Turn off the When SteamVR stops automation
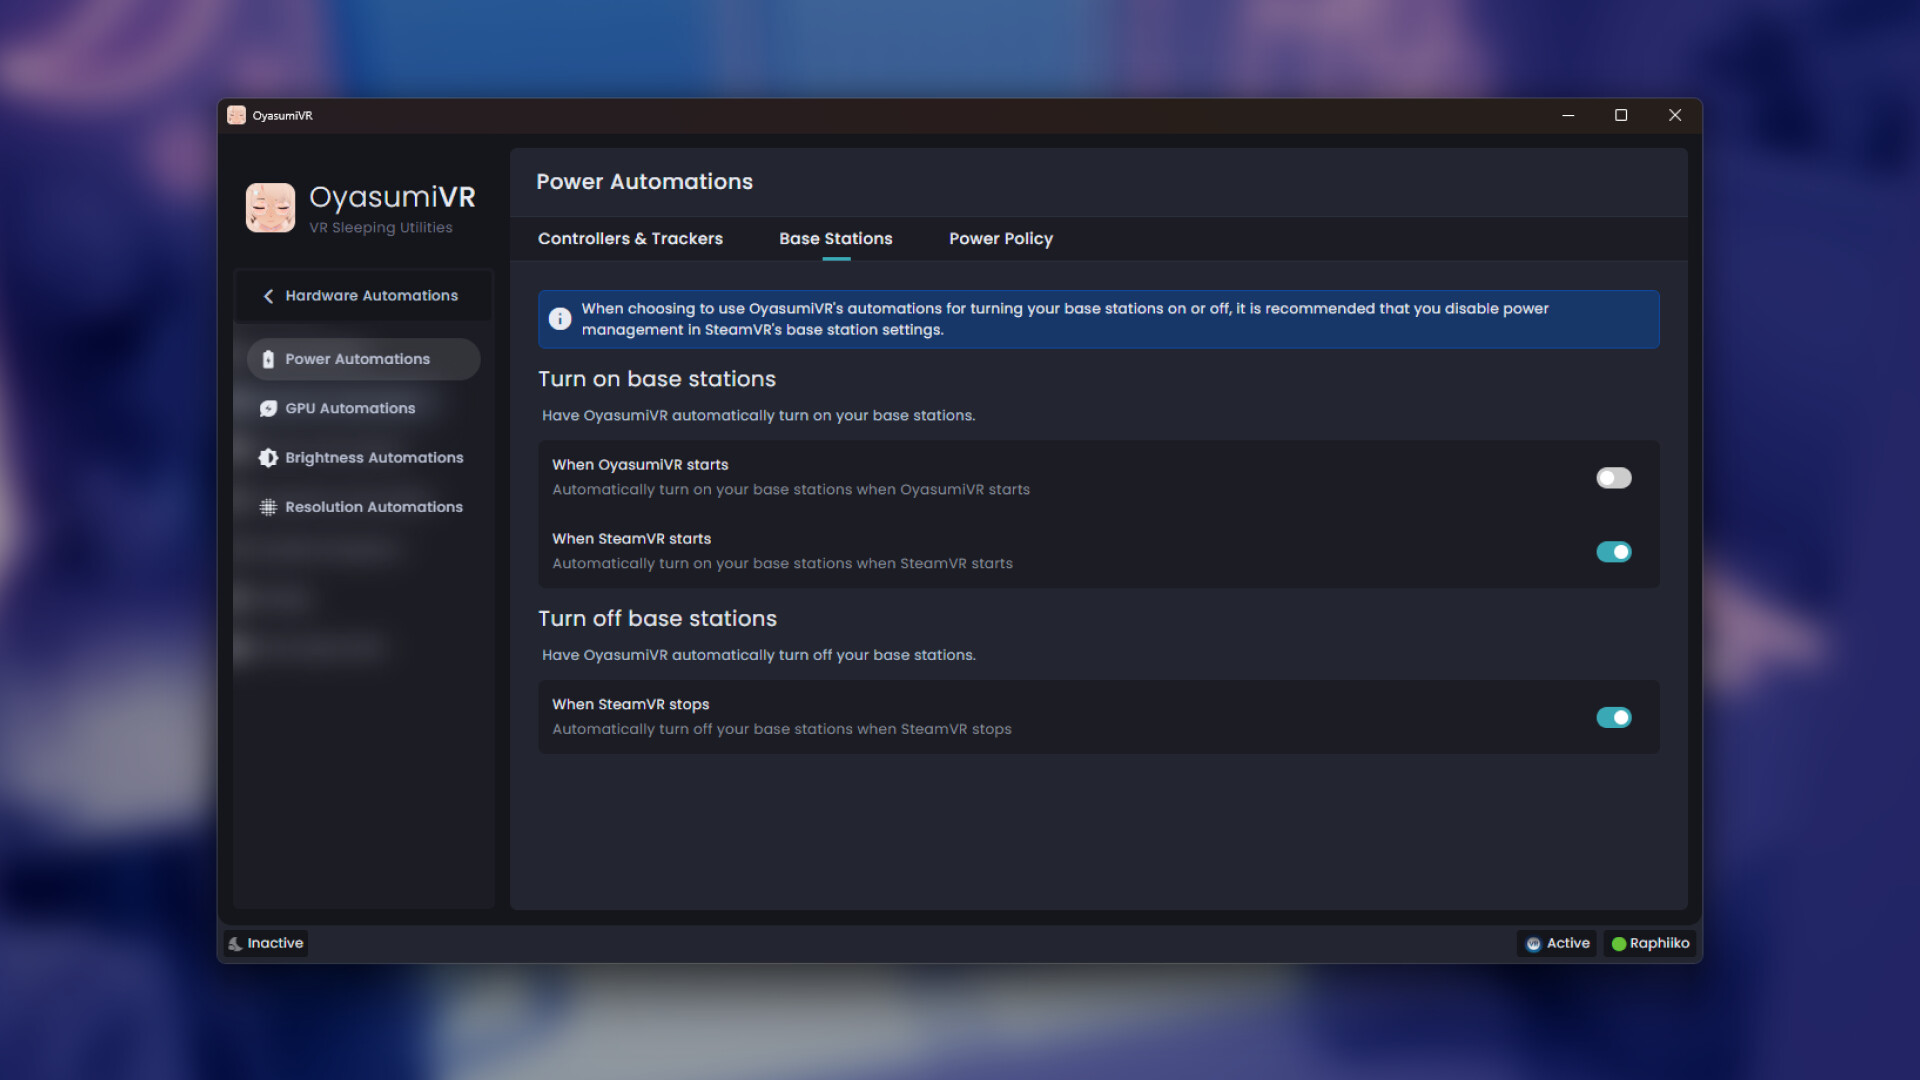Screen dimensions: 1920x1080 click(x=1613, y=717)
